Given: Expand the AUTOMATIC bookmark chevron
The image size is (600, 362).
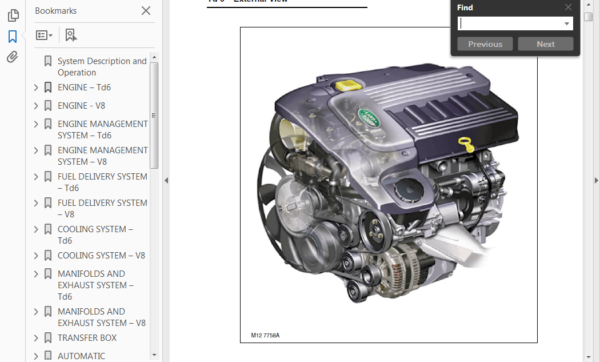Looking at the screenshot, I should pos(36,356).
